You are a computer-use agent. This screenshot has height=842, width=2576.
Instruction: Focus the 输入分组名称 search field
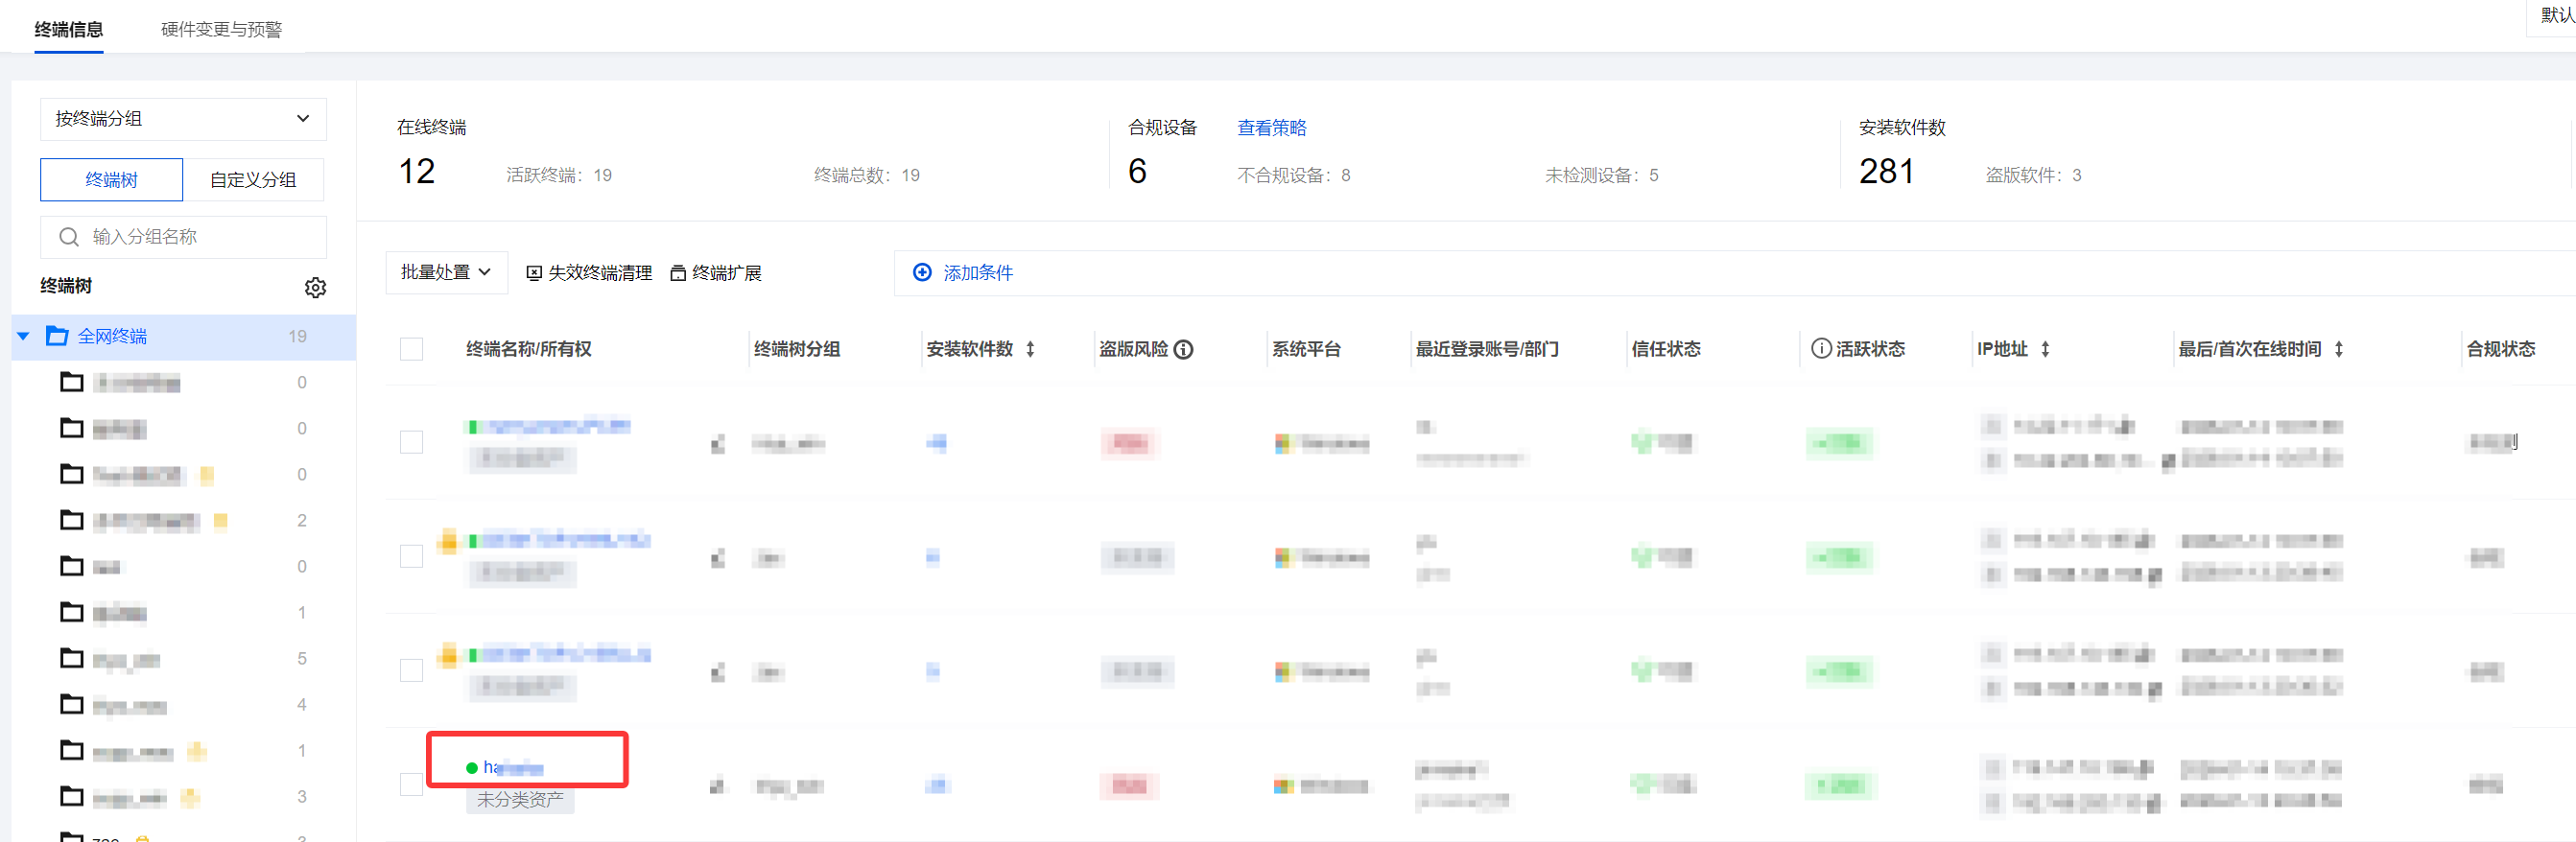200,237
